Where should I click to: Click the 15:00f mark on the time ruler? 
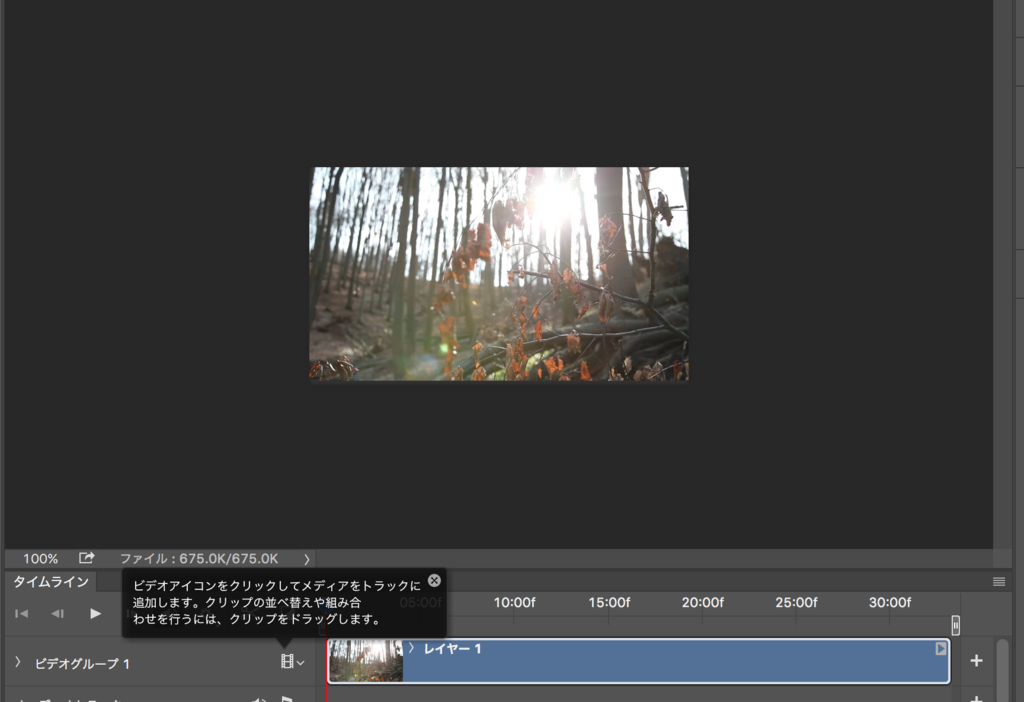(609, 603)
